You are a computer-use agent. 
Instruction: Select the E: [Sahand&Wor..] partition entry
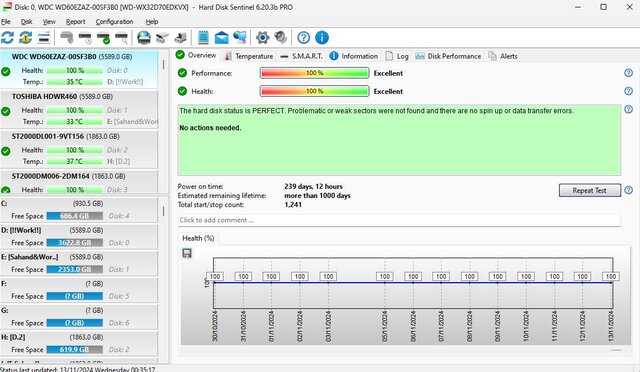(x=79, y=263)
